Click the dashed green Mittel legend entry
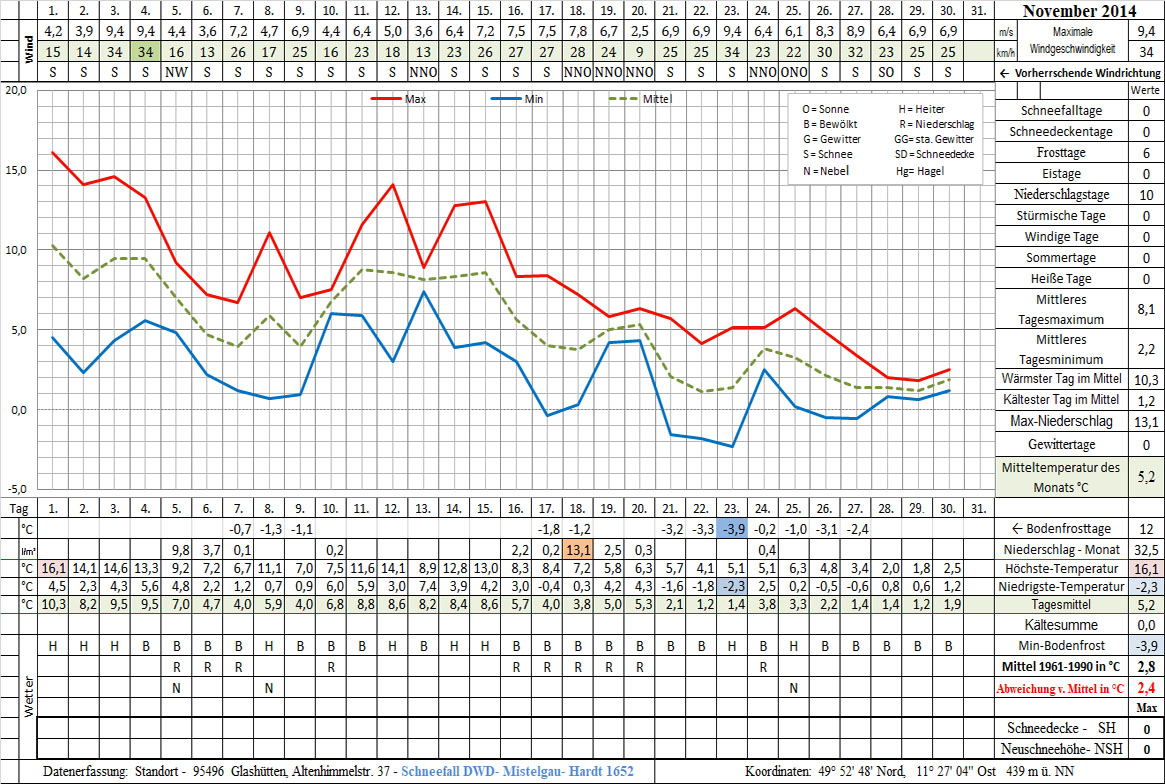1165x784 pixels. click(x=640, y=100)
